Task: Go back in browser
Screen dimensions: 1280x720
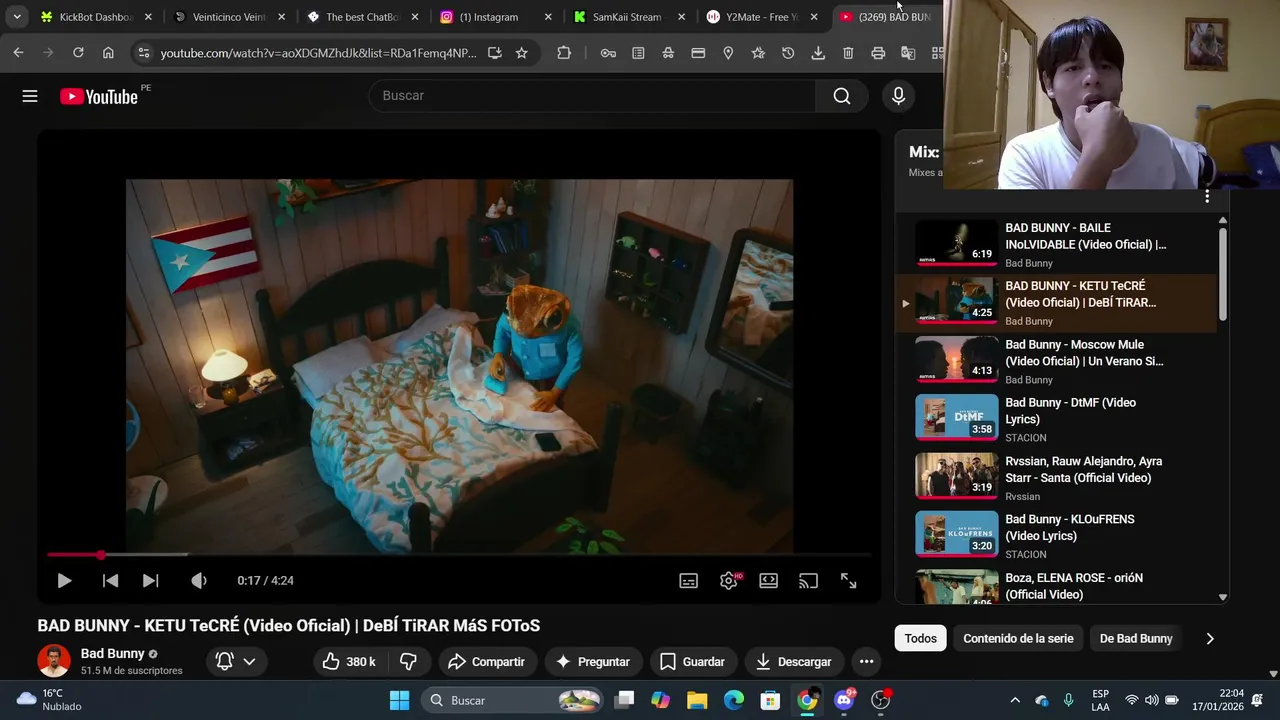Action: point(18,53)
